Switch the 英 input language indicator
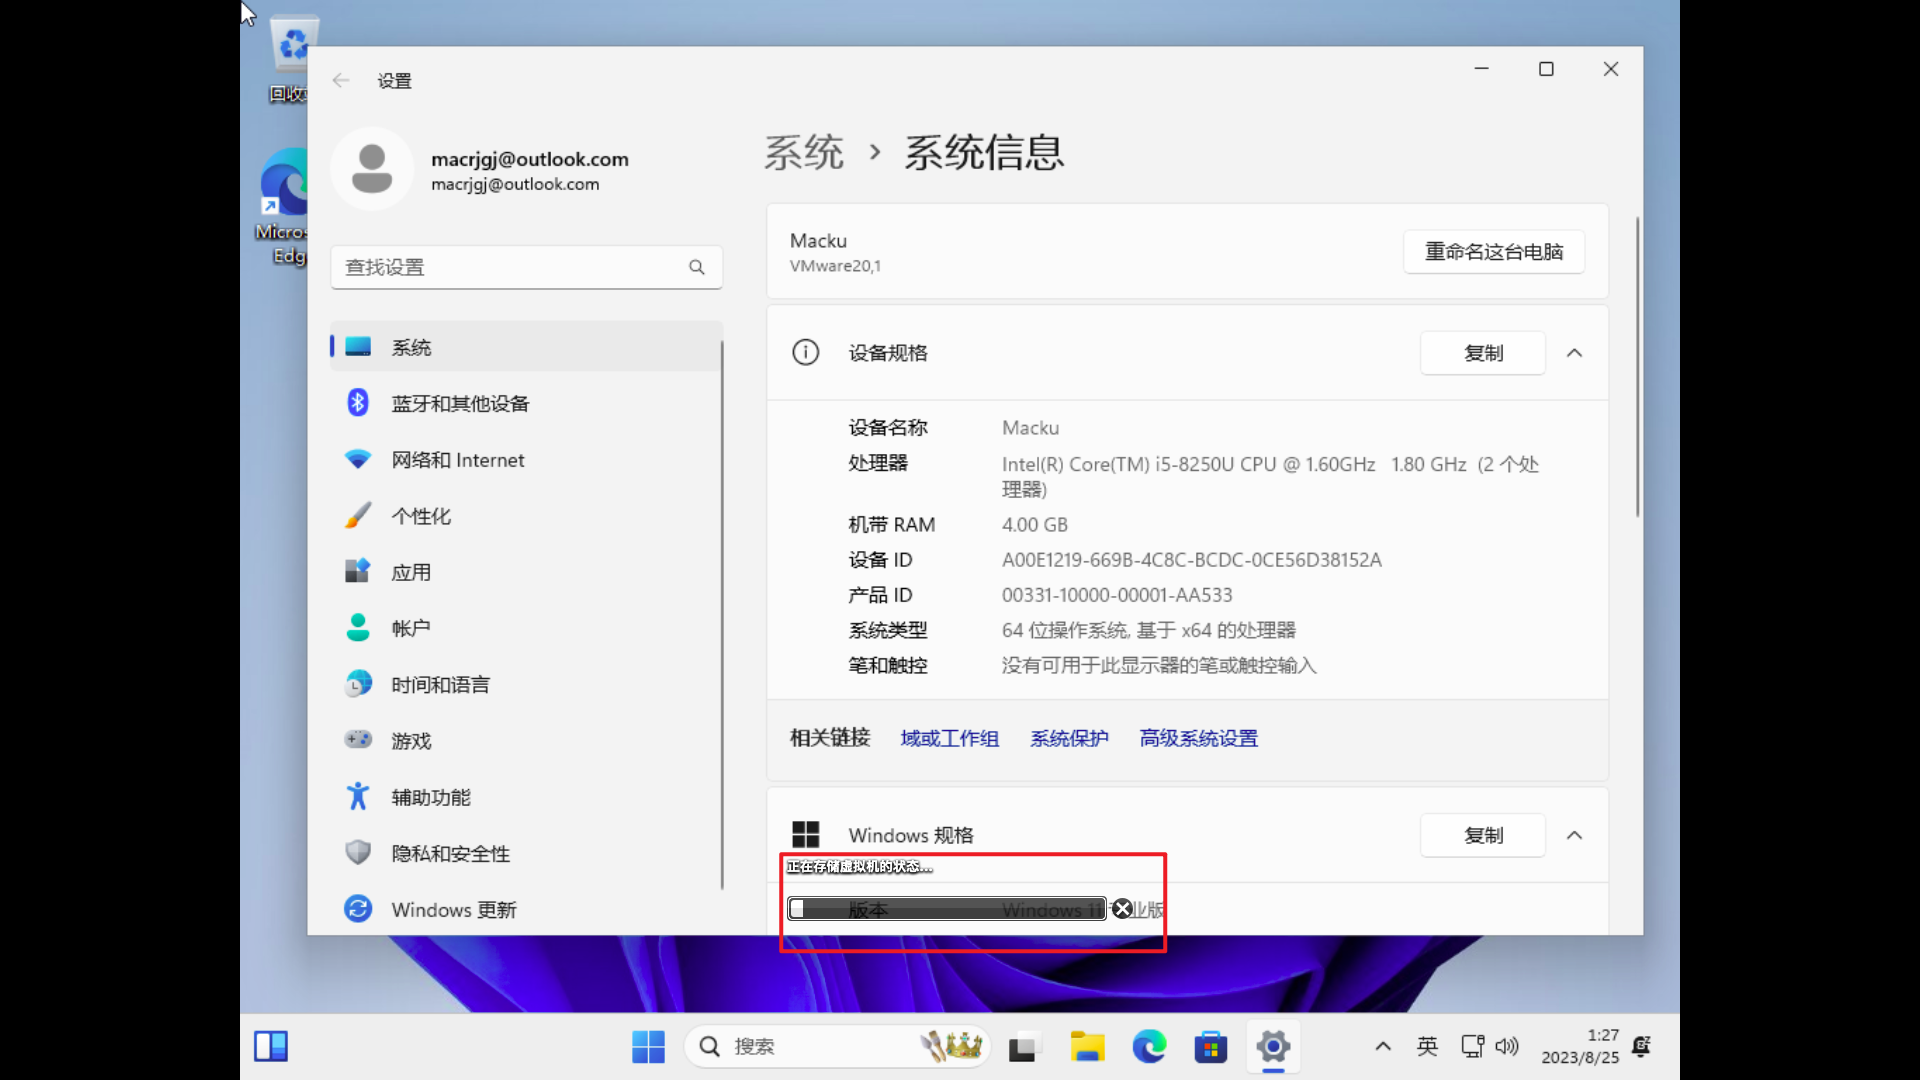 click(x=1427, y=1047)
